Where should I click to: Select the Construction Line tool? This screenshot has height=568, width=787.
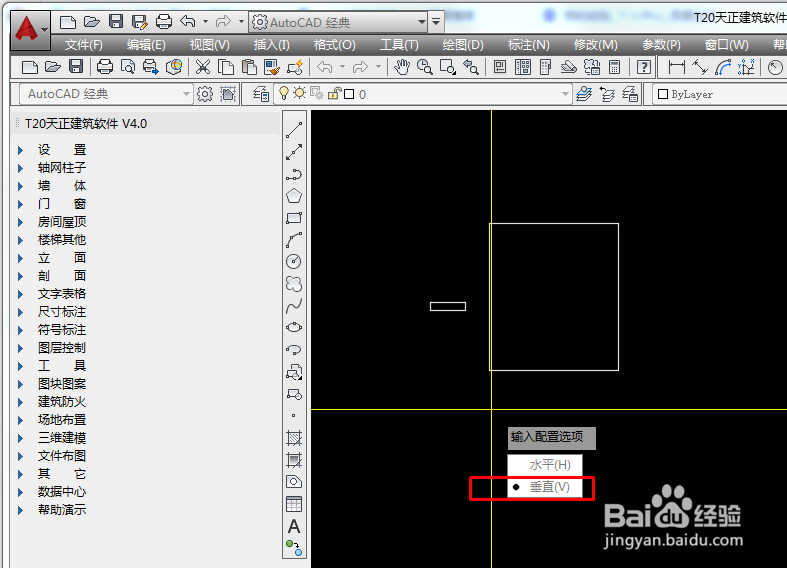[294, 152]
